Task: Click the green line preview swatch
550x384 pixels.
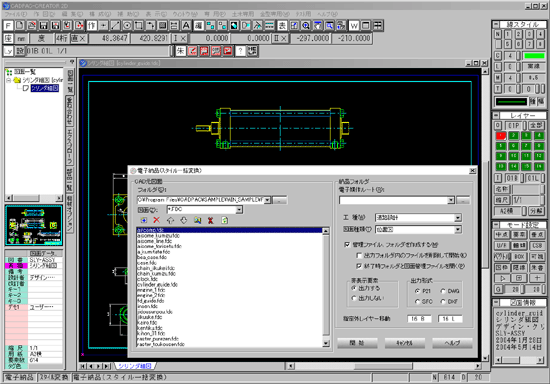Action: [511, 102]
